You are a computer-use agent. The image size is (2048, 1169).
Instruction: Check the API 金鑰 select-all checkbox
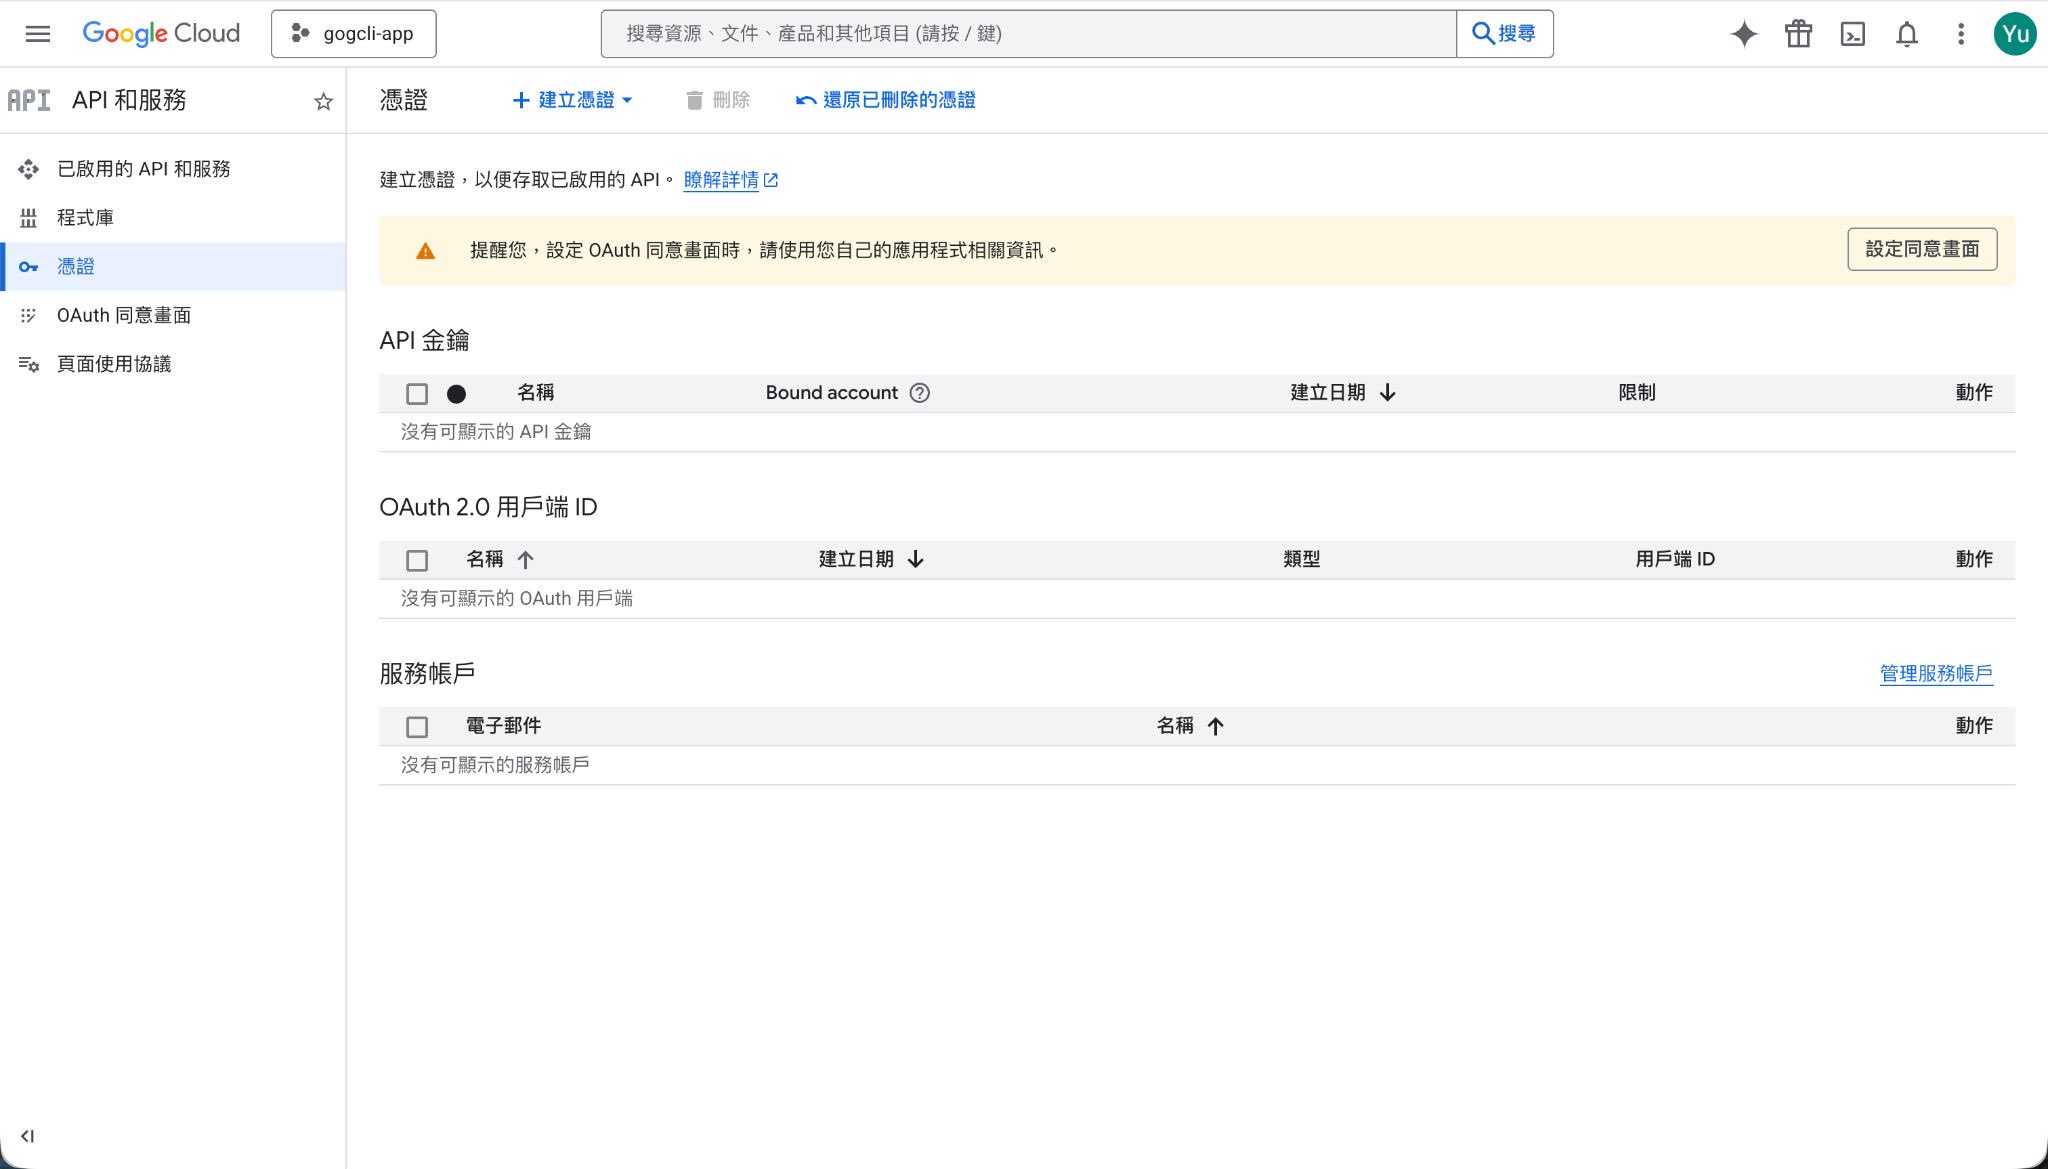[x=417, y=394]
